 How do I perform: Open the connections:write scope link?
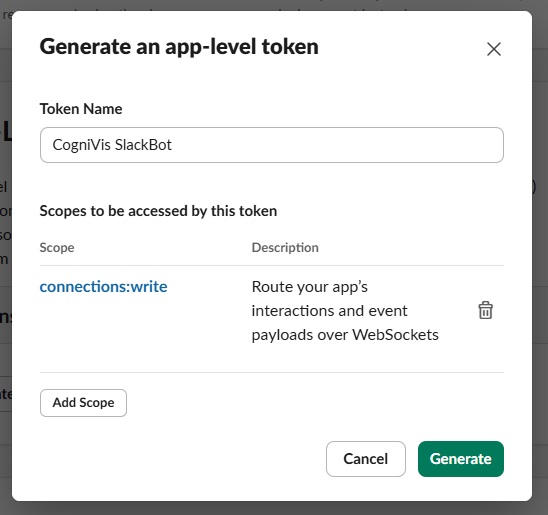pos(103,286)
